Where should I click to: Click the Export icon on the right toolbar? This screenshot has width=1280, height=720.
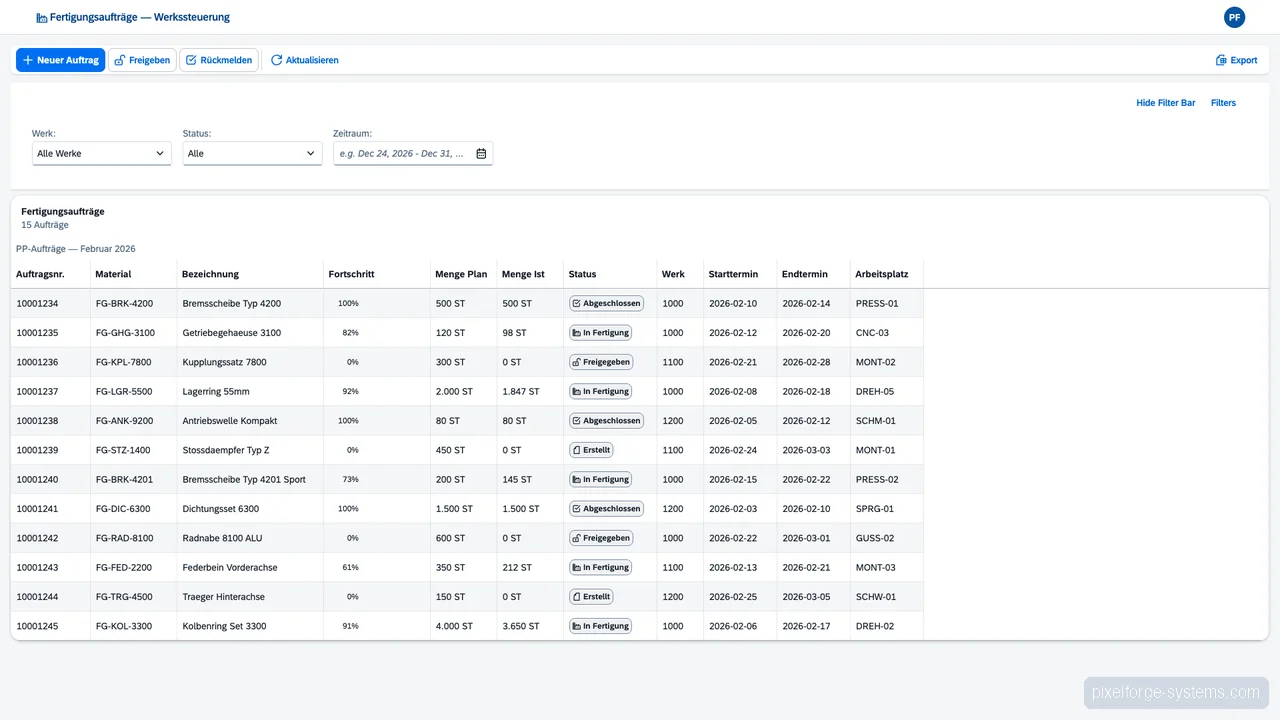(x=1221, y=60)
